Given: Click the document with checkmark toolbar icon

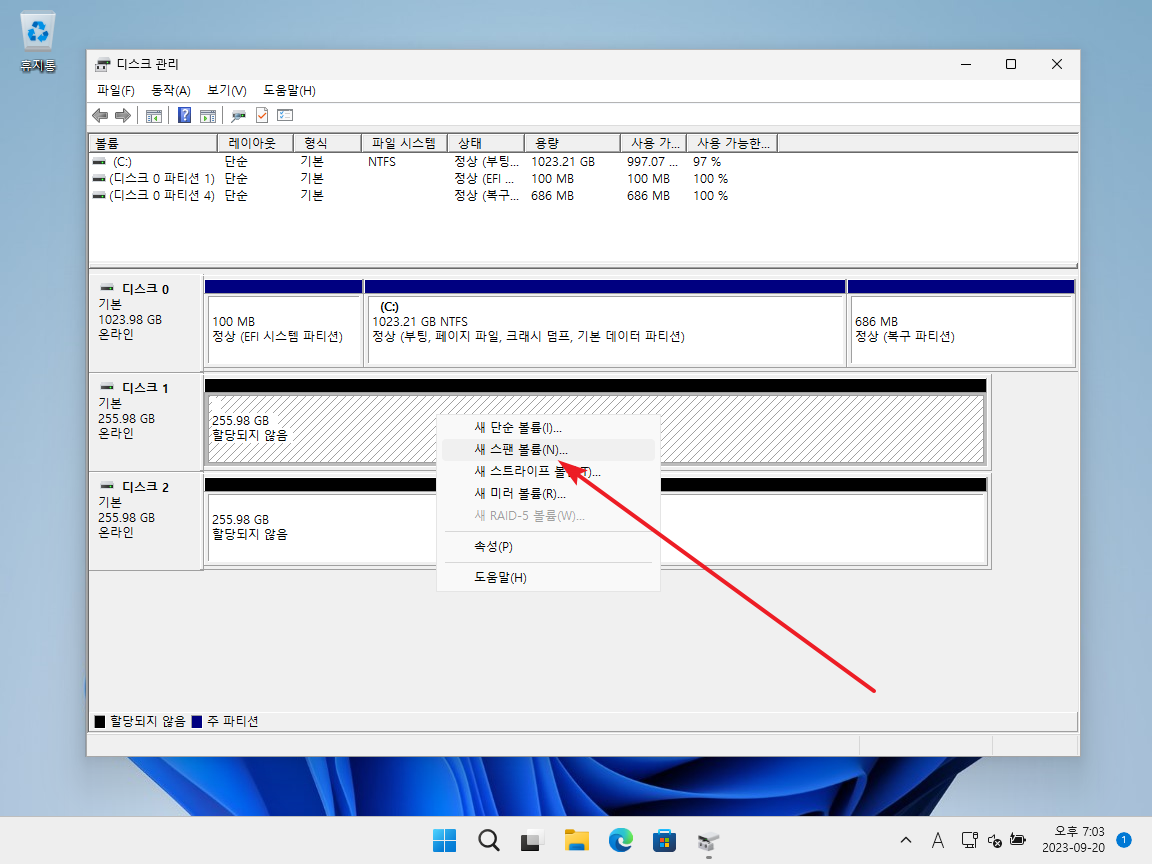Looking at the screenshot, I should click(x=262, y=115).
